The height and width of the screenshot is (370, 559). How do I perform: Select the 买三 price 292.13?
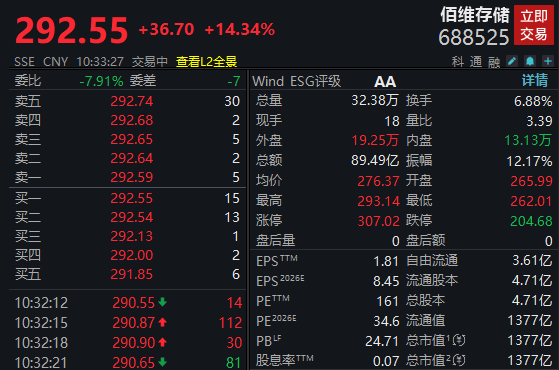pos(132,236)
